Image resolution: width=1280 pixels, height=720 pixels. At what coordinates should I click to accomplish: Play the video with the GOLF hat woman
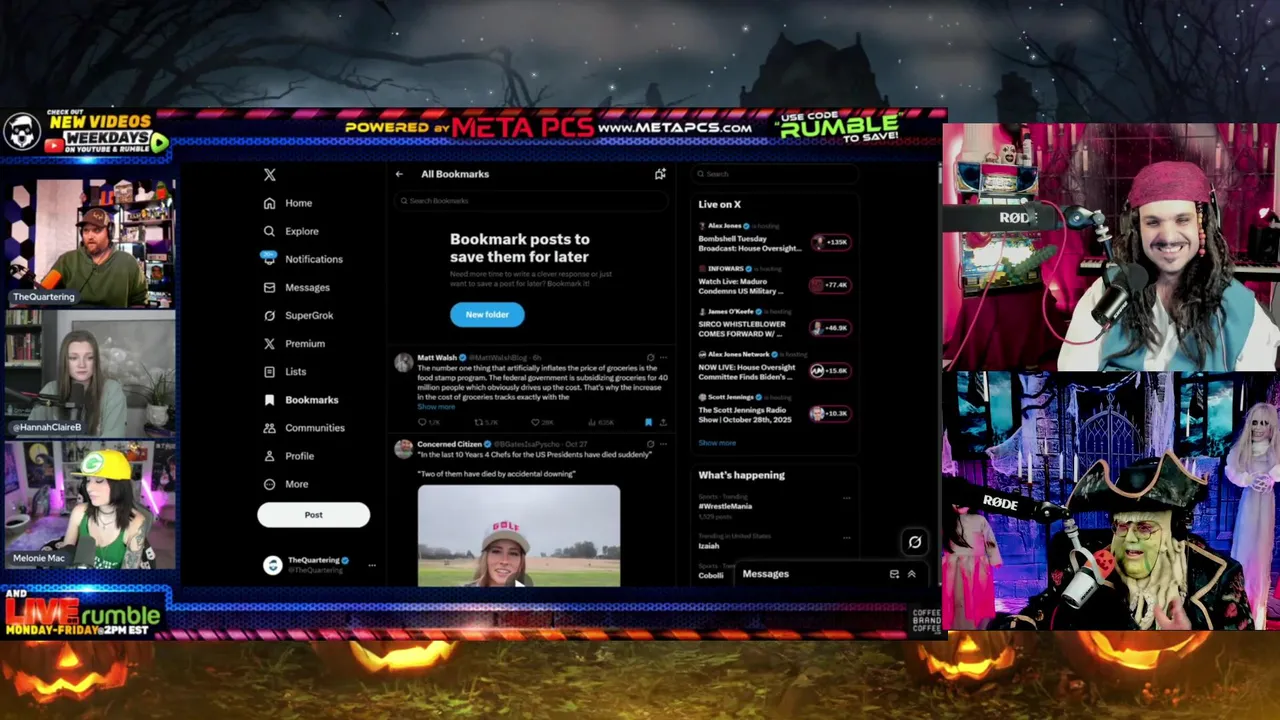pyautogui.click(x=519, y=536)
